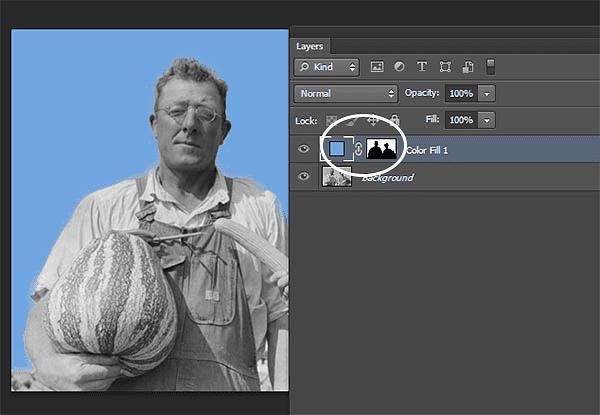
Task: Toggle the layer filtering switch
Action: click(490, 67)
